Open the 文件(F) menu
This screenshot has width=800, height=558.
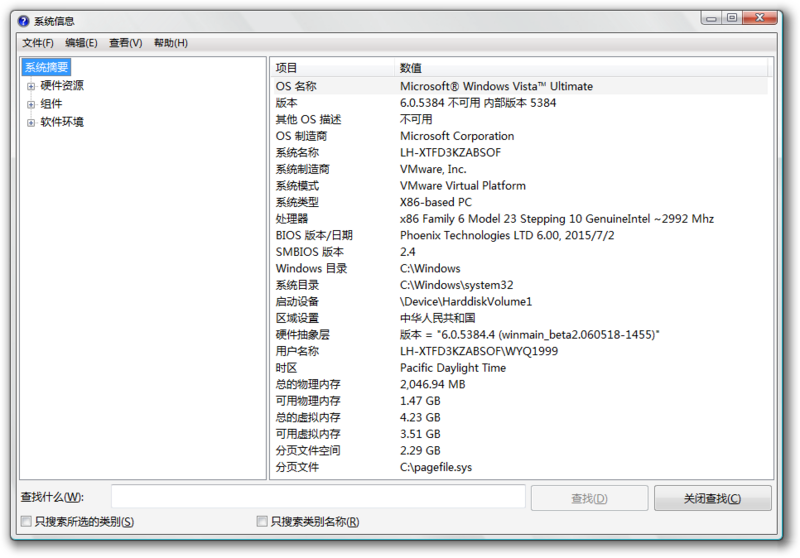tap(38, 43)
